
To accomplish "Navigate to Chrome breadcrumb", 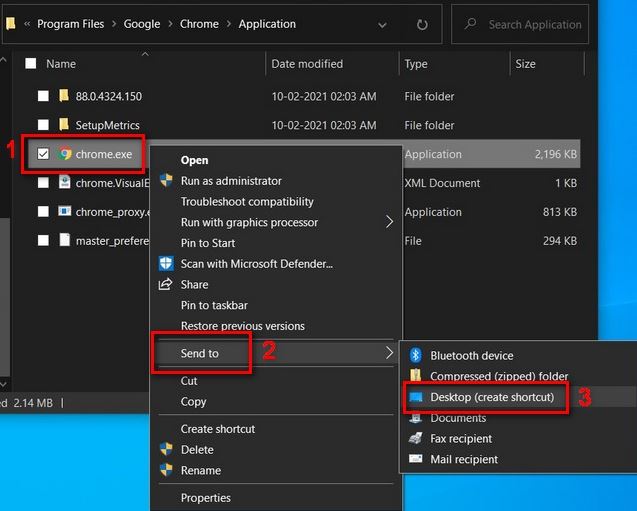I will click(199, 24).
